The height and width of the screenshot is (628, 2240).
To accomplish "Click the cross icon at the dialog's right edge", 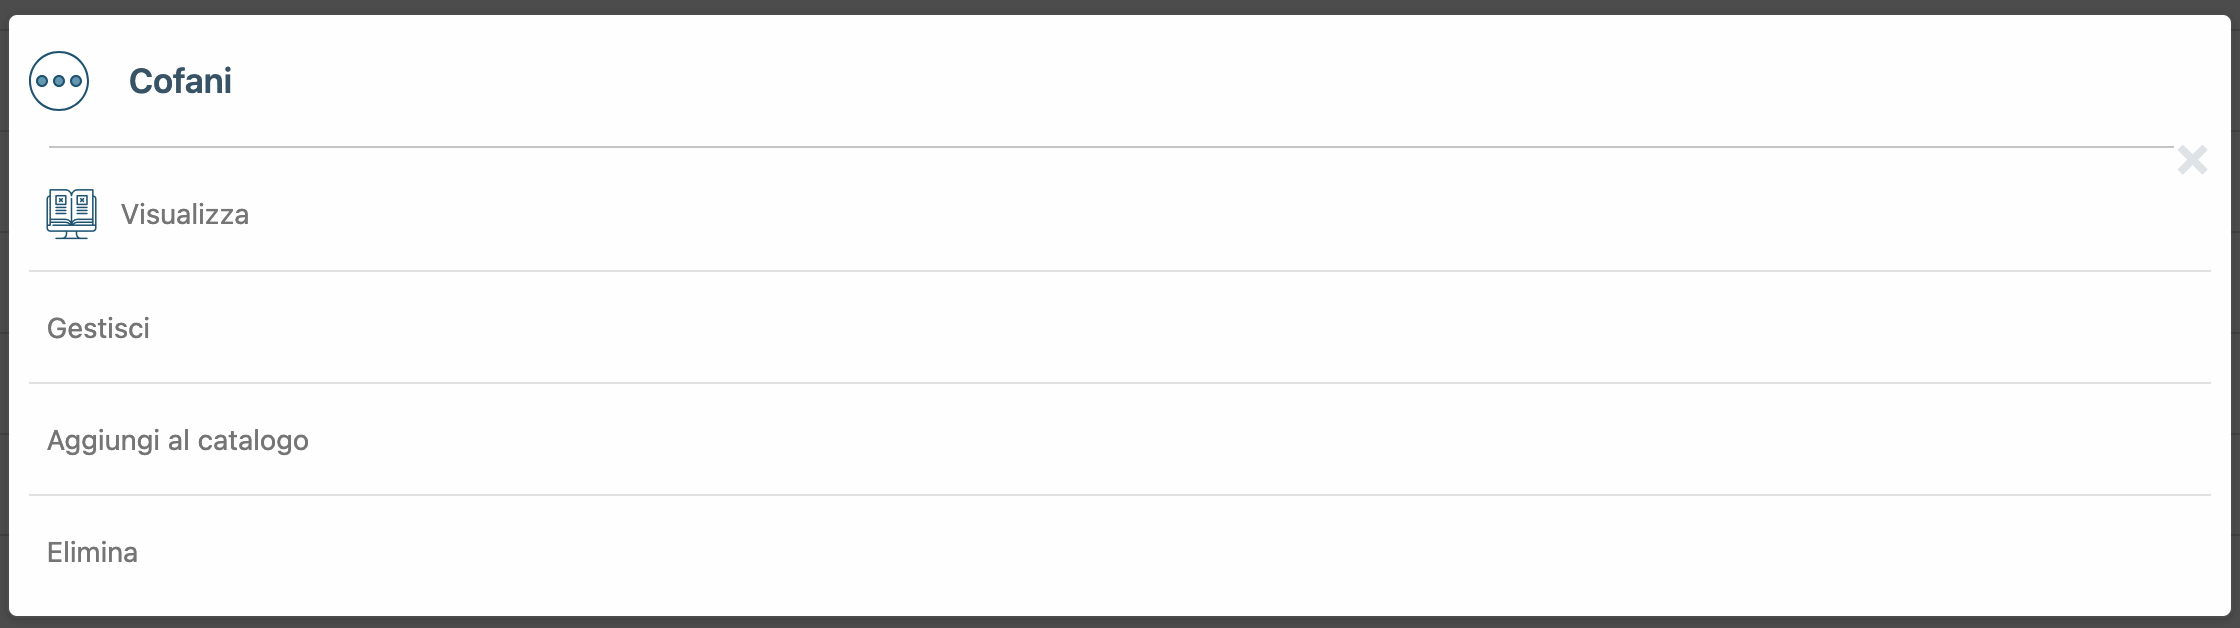I will 2192,160.
